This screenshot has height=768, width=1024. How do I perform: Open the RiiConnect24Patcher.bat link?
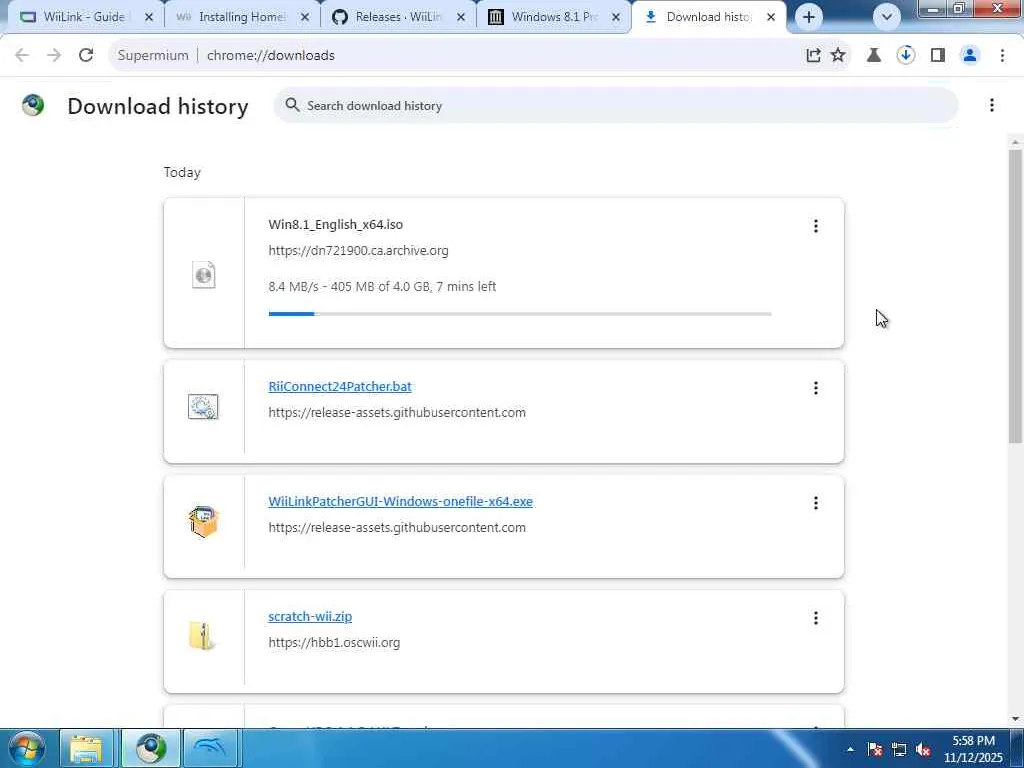coord(340,387)
